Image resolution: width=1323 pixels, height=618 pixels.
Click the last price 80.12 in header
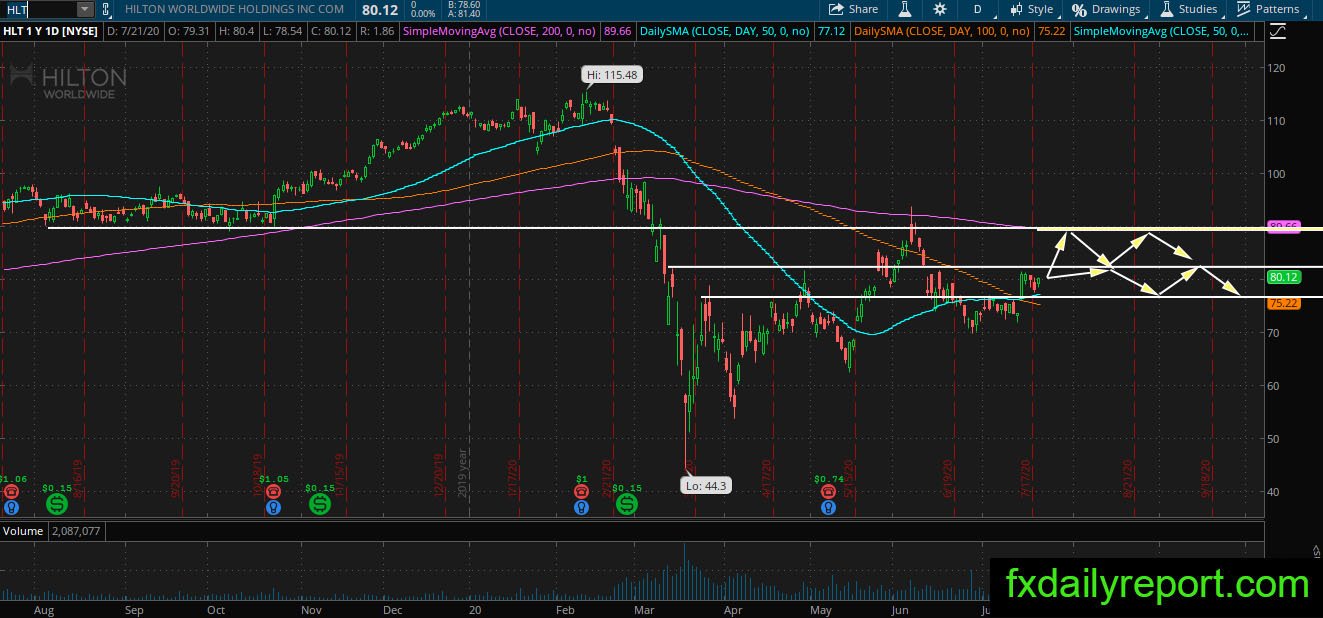click(379, 9)
